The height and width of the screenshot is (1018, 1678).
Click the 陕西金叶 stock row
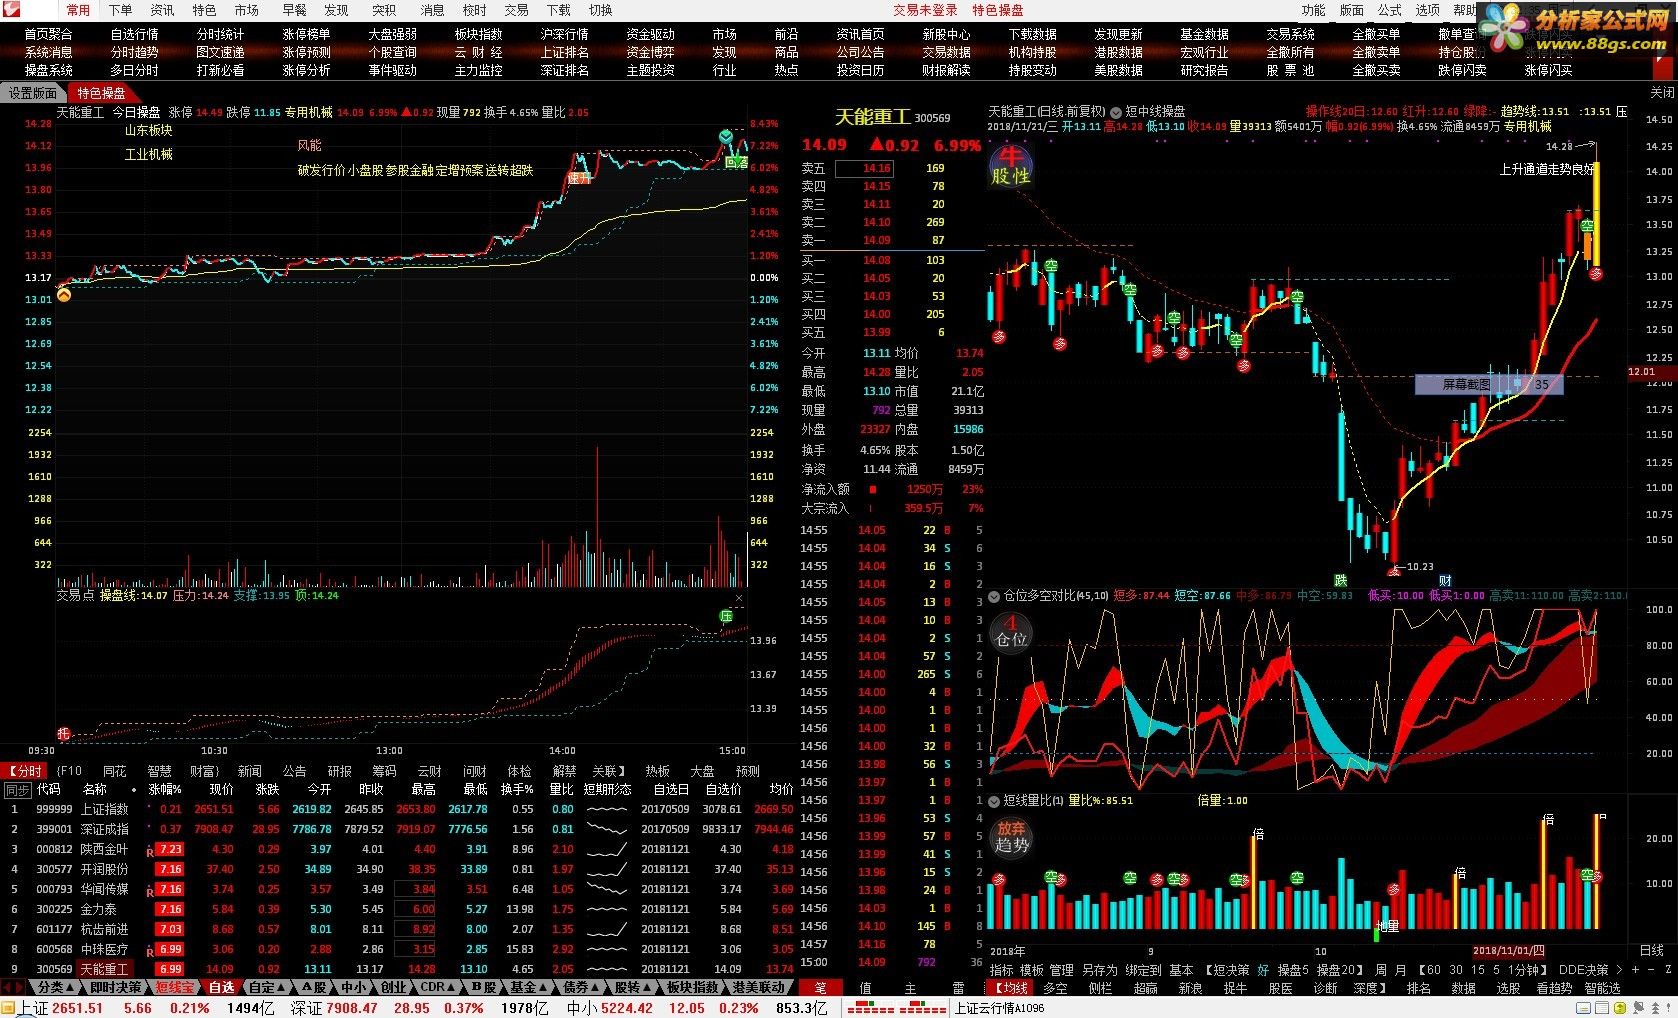(398, 849)
